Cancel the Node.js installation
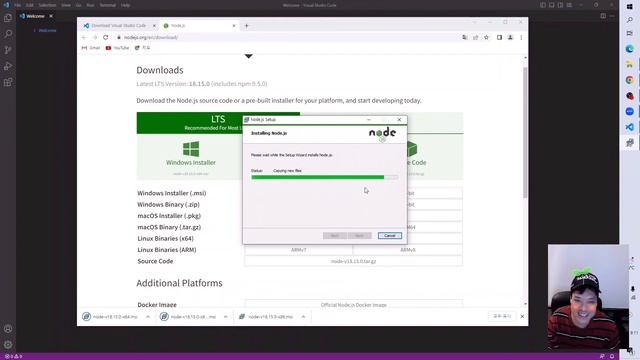The width and height of the screenshot is (640, 360). [x=390, y=236]
